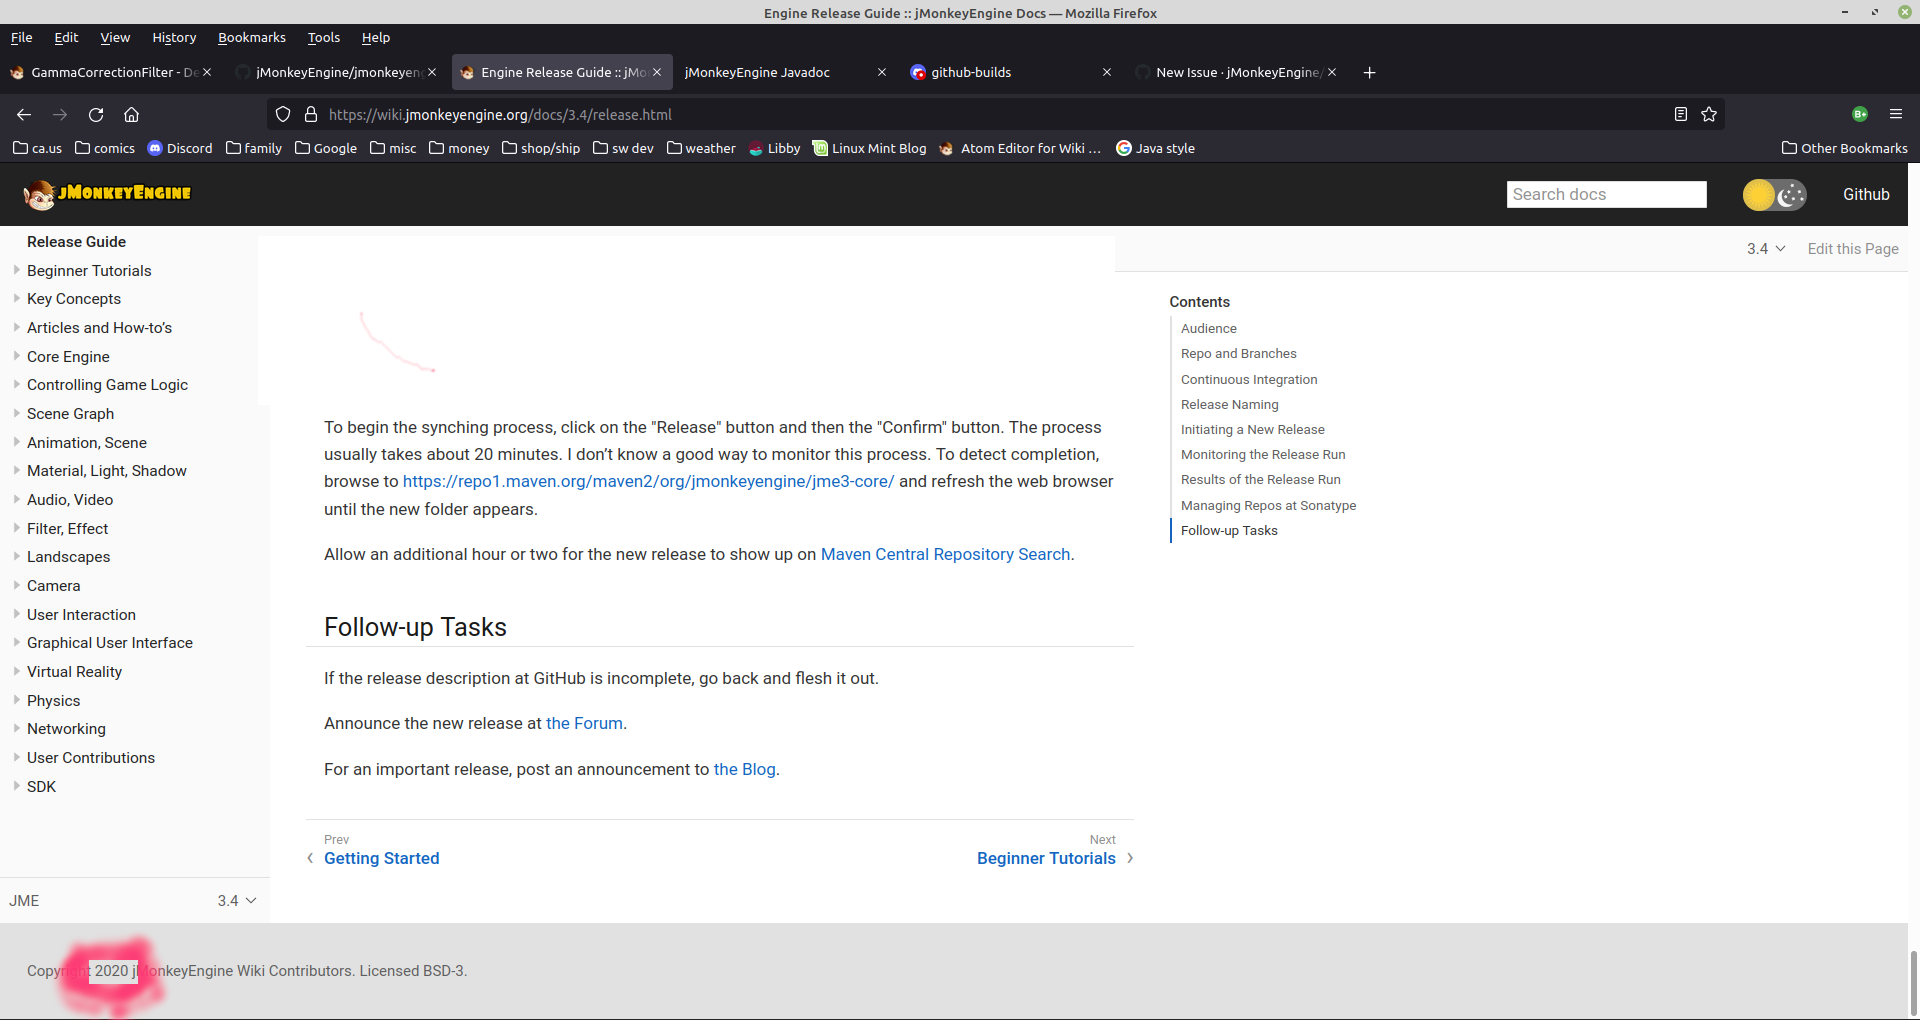
Task: Open the JME 3.4 version selector in sidebar
Action: tap(237, 901)
